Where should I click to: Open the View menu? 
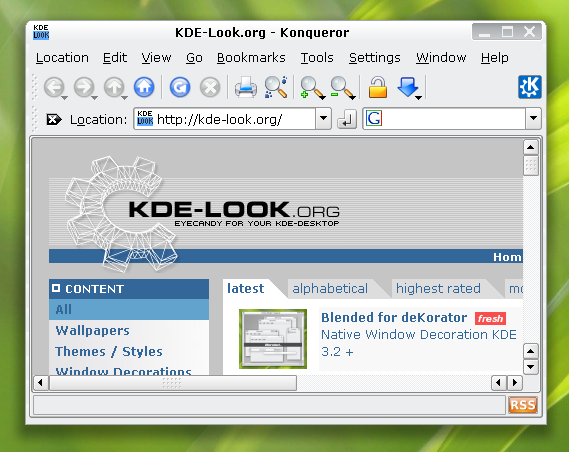click(x=156, y=58)
